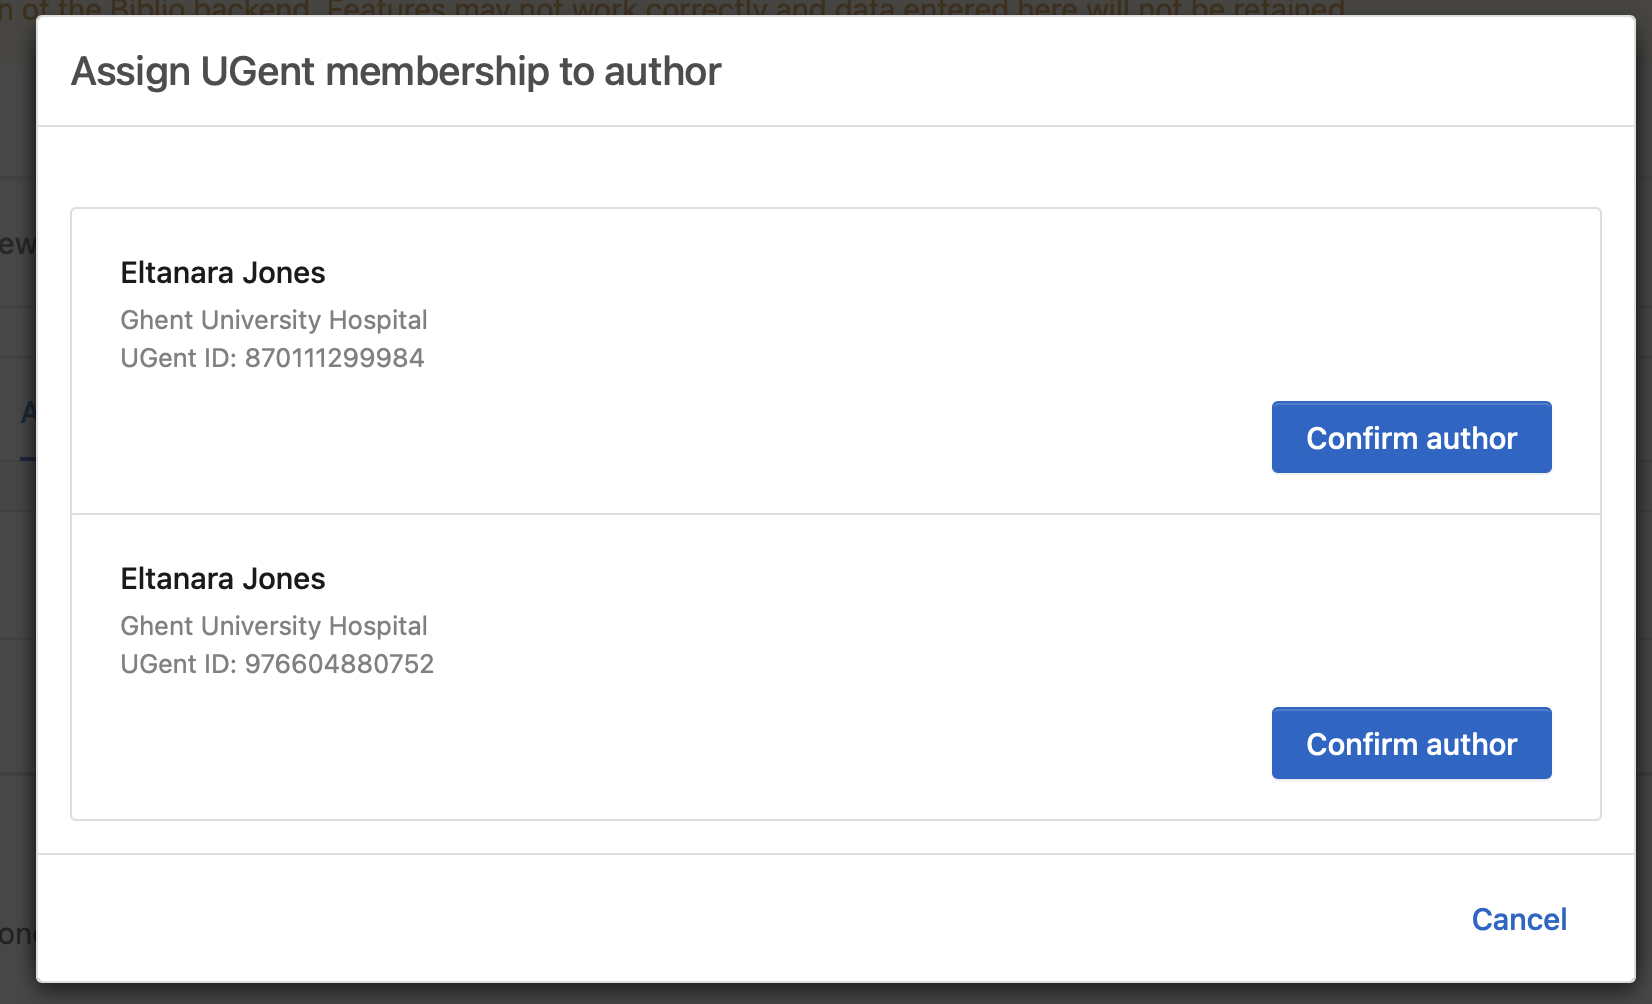Click UGent ID 976604880752 text
Image resolution: width=1652 pixels, height=1004 pixels.
coord(277,663)
